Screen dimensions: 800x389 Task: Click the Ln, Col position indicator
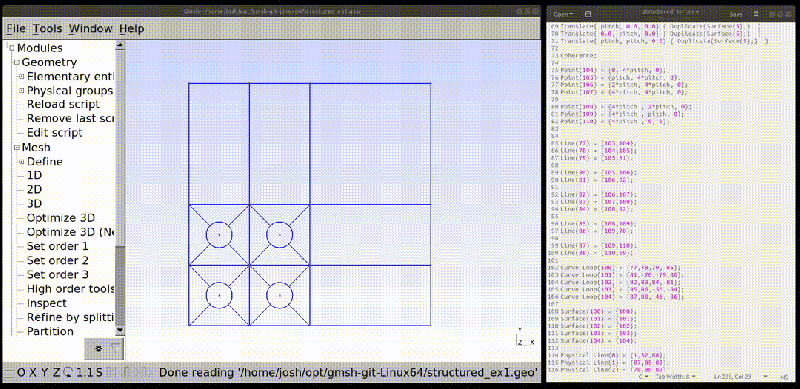(x=732, y=376)
